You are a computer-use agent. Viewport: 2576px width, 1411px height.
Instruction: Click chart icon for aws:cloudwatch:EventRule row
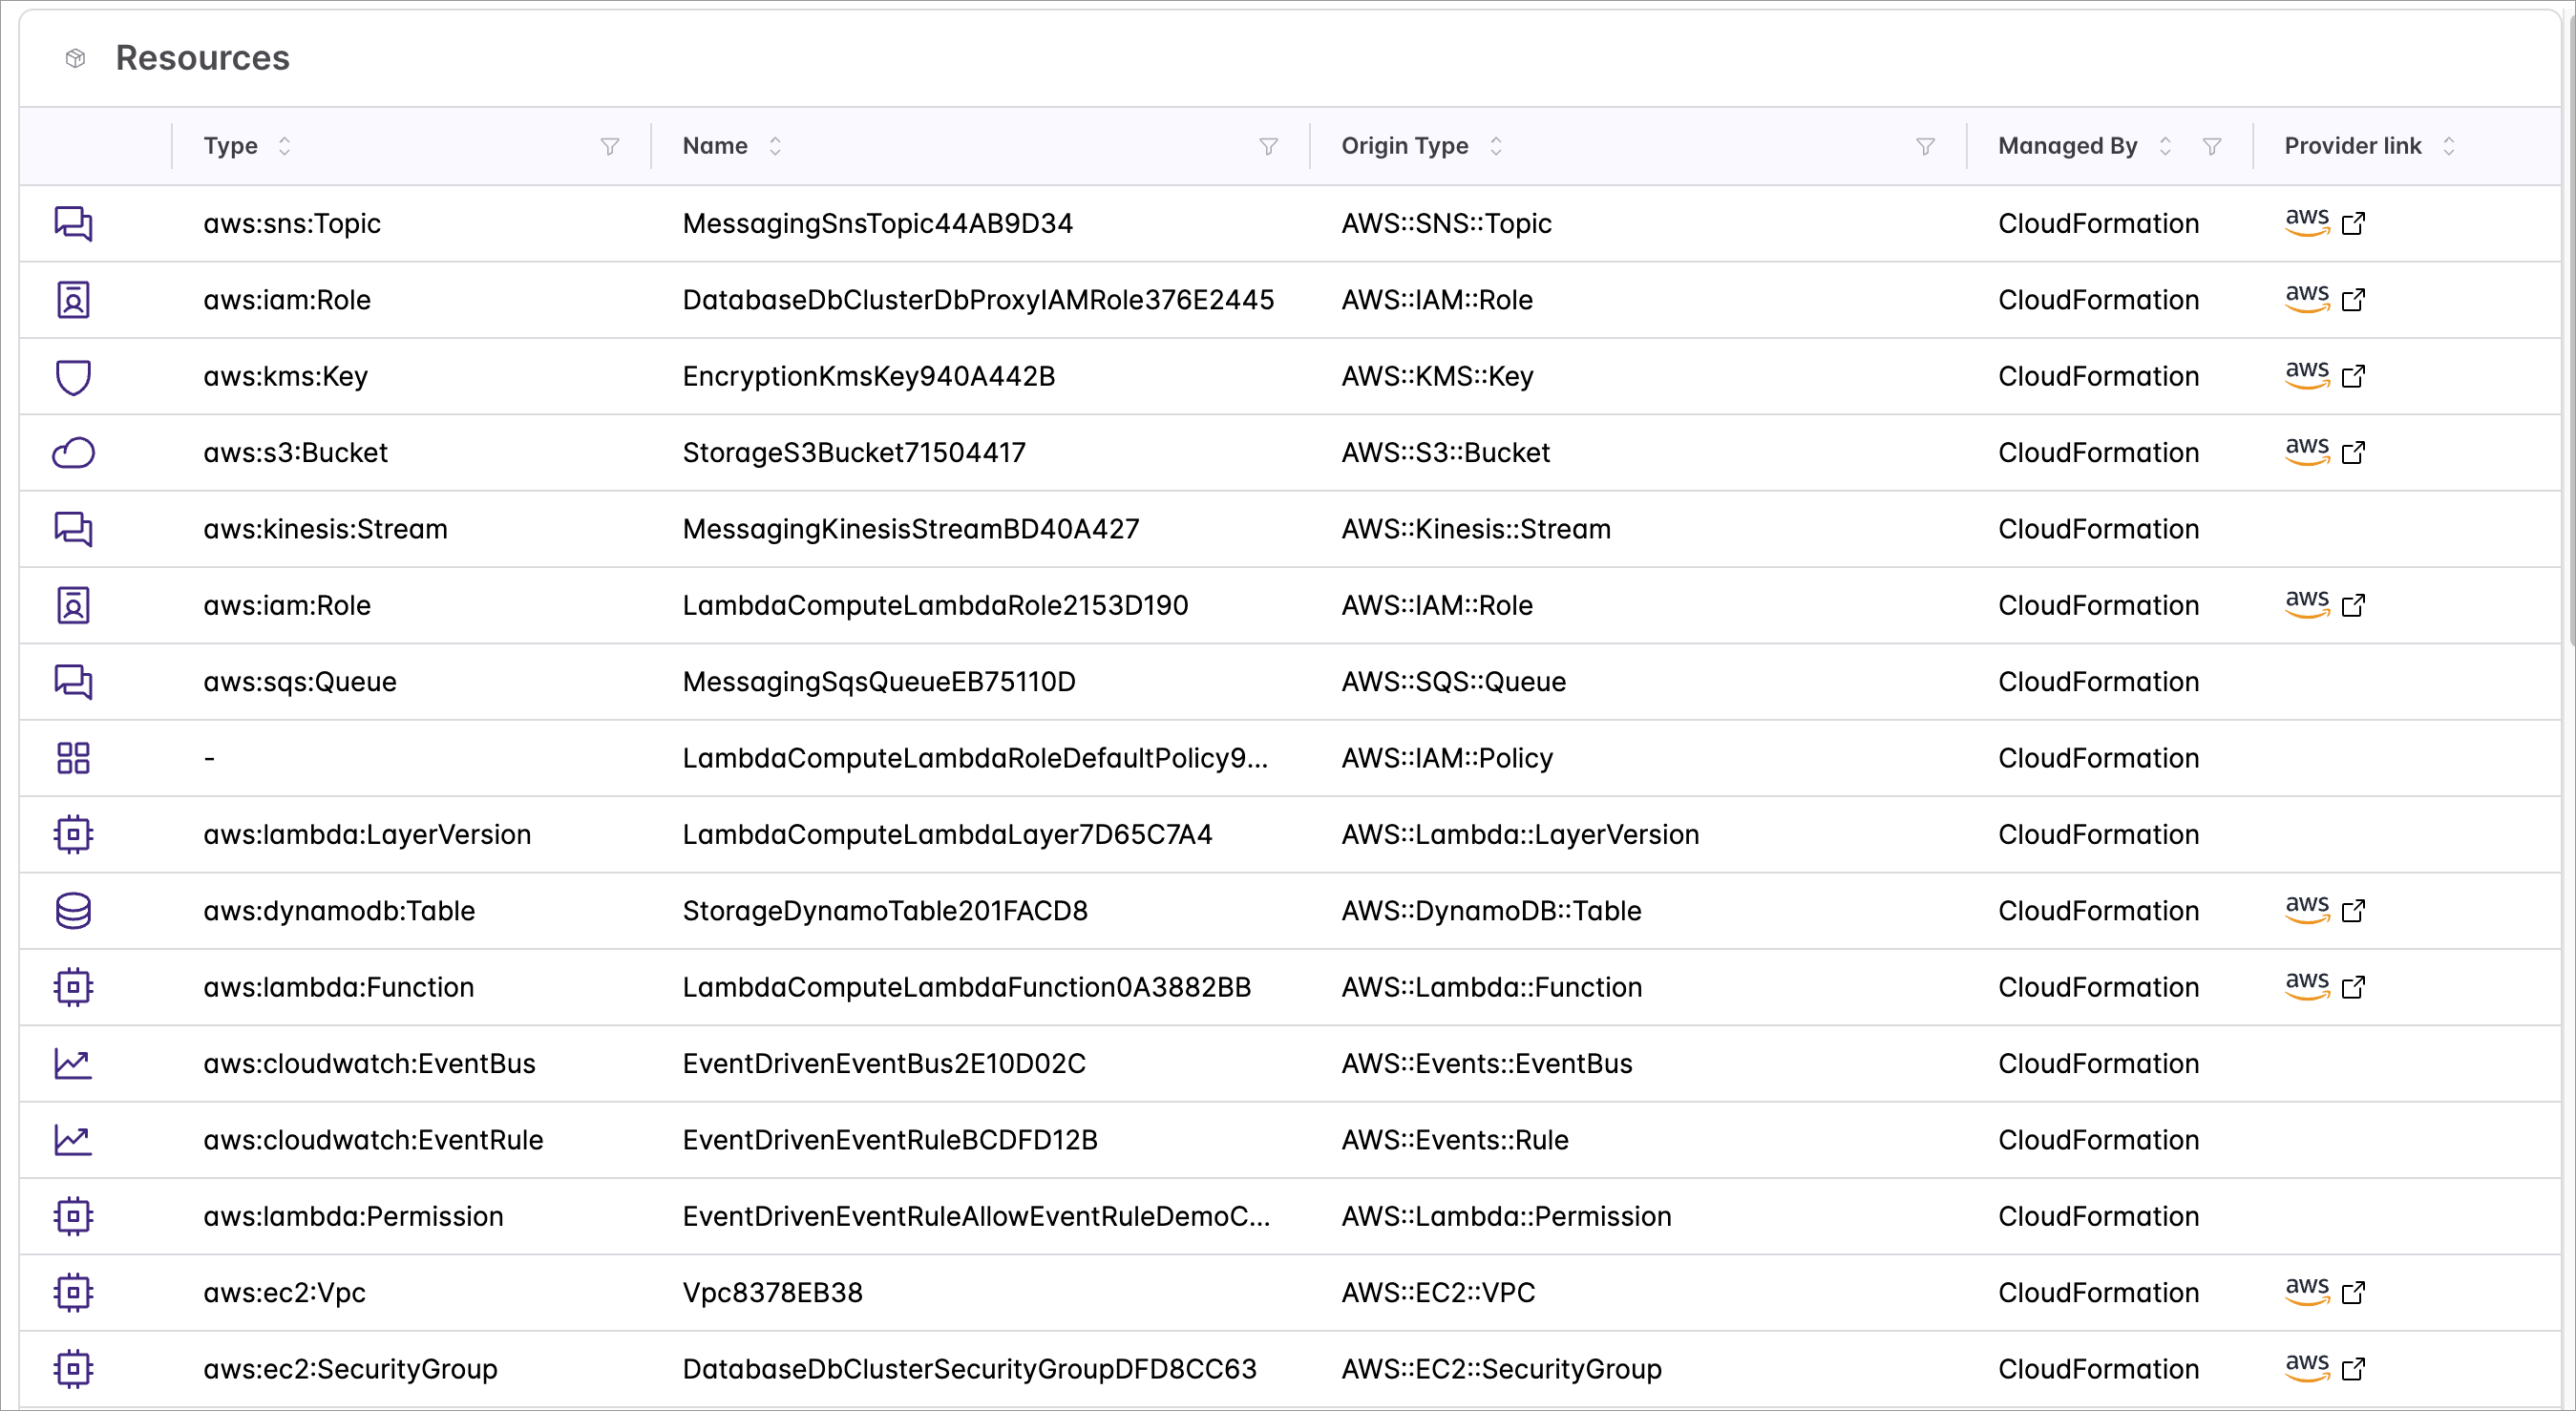click(73, 1140)
